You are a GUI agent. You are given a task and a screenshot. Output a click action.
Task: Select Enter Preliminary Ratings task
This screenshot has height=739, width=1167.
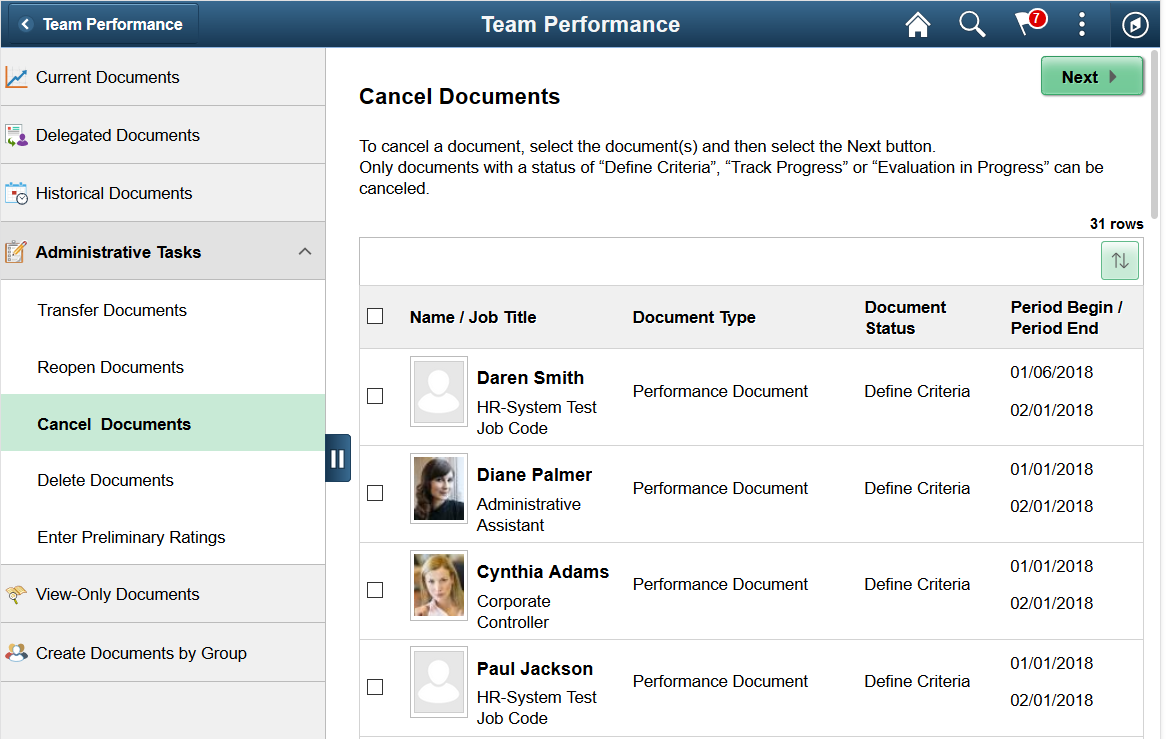coord(163,537)
